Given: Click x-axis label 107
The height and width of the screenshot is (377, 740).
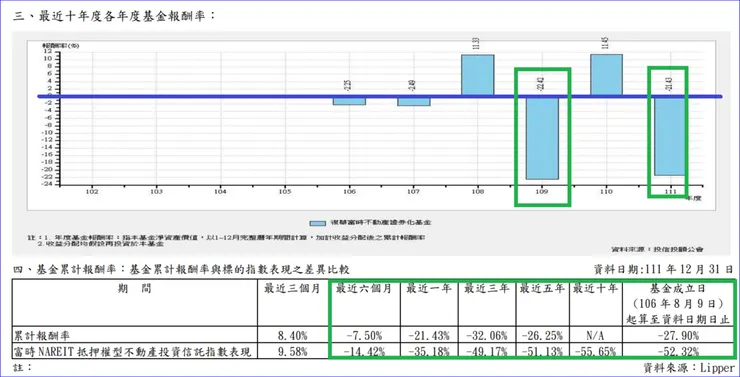Looking at the screenshot, I should tap(414, 192).
